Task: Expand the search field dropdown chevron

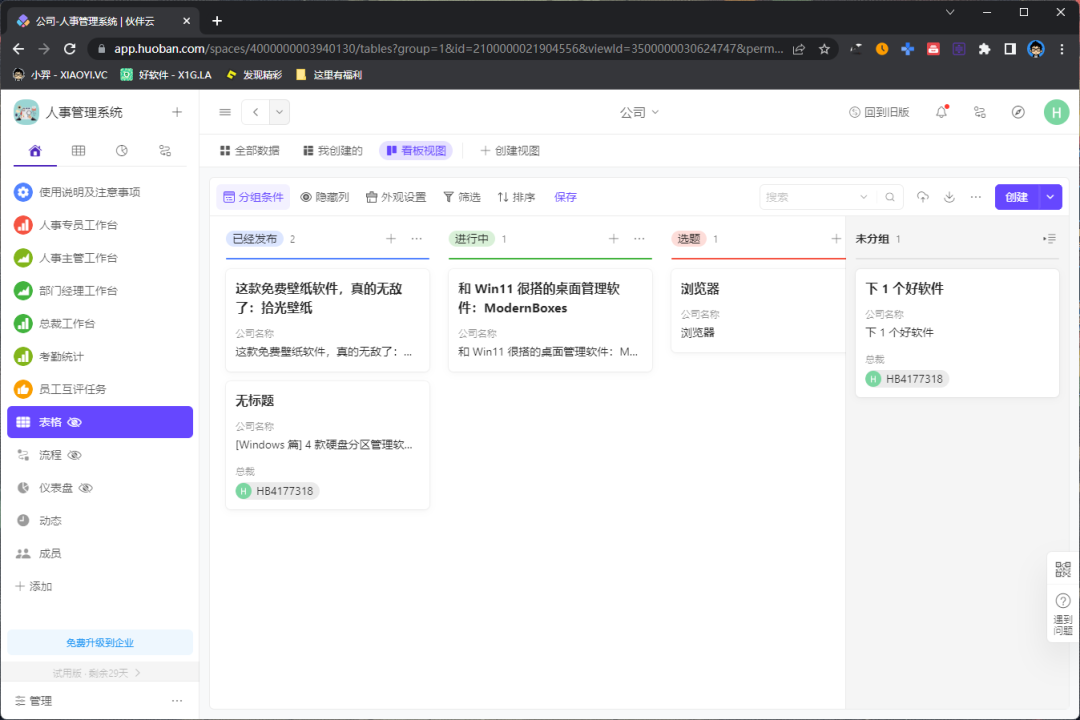Action: [x=864, y=197]
